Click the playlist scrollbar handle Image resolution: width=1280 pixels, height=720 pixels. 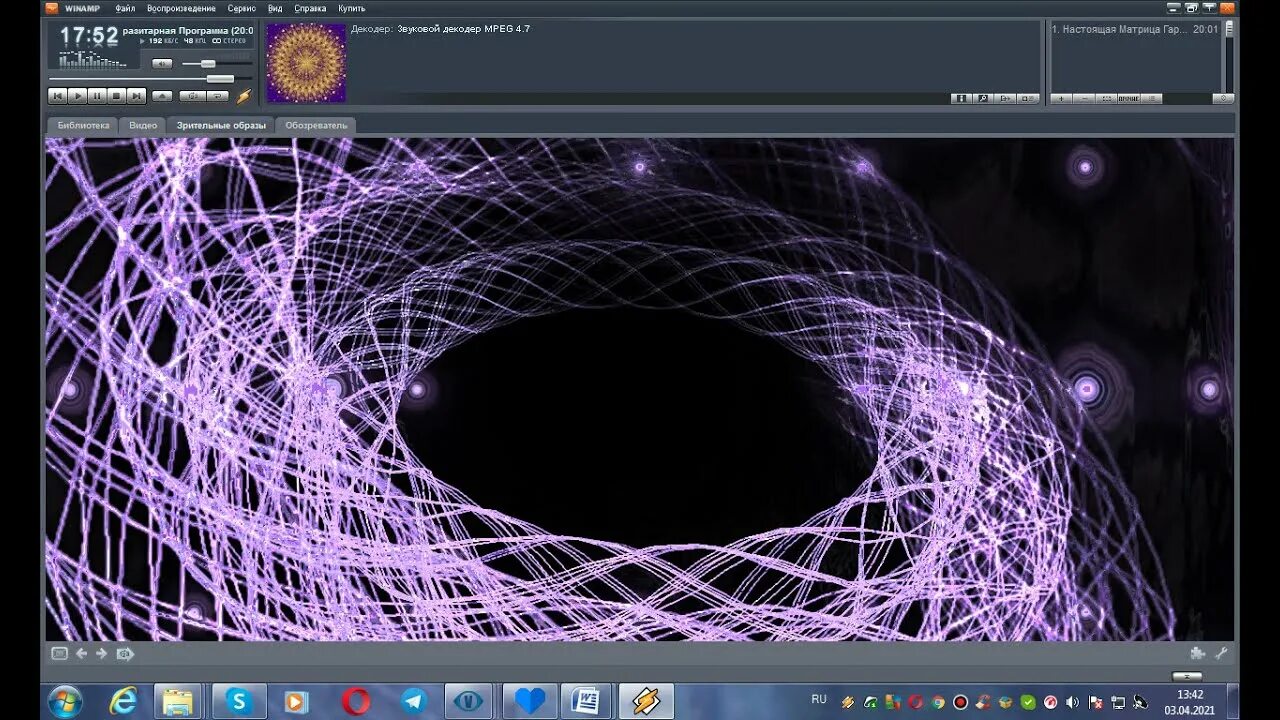coord(1229,30)
